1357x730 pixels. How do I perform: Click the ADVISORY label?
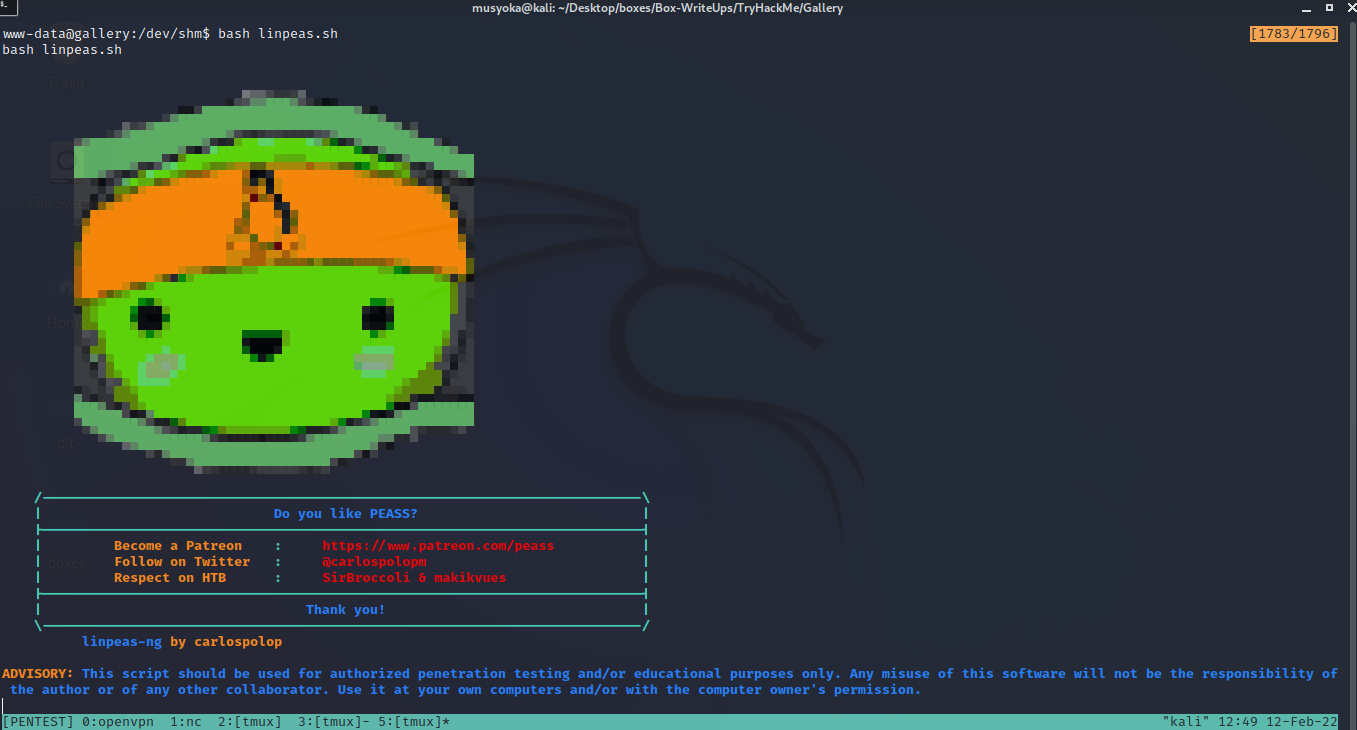[x=38, y=674]
